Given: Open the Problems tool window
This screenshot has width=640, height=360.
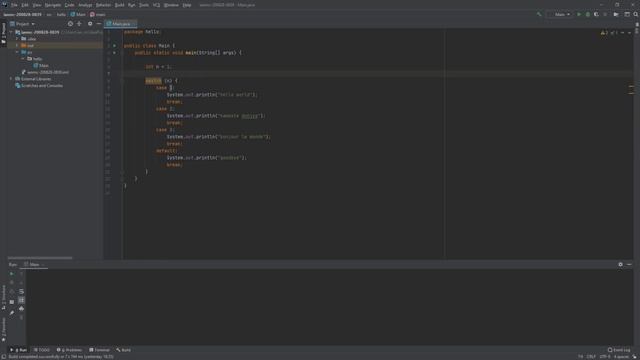Looking at the screenshot, I should pos(69,350).
